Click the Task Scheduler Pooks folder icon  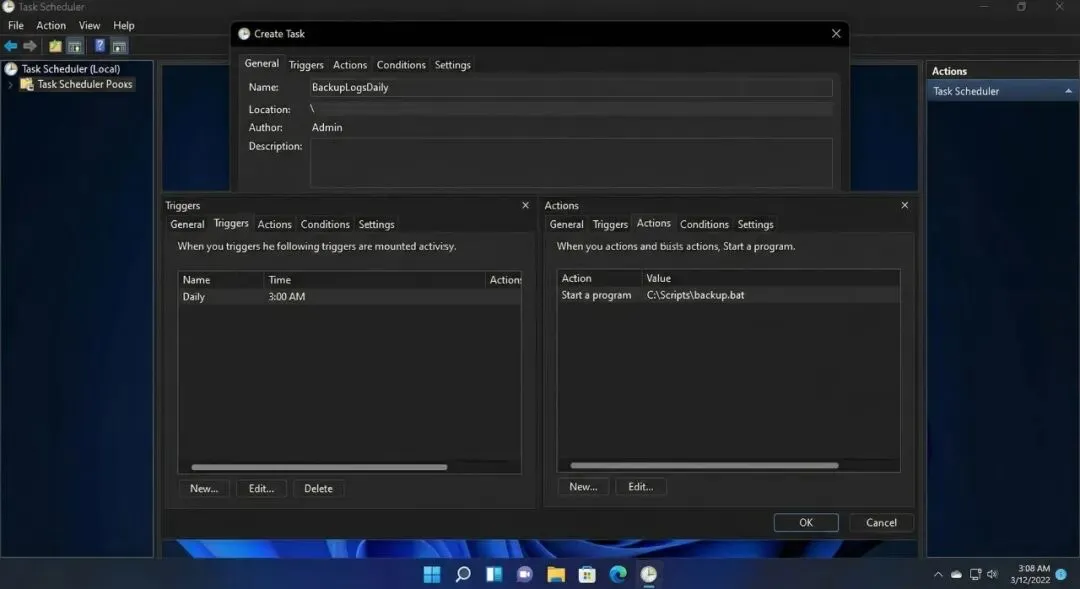(27, 84)
